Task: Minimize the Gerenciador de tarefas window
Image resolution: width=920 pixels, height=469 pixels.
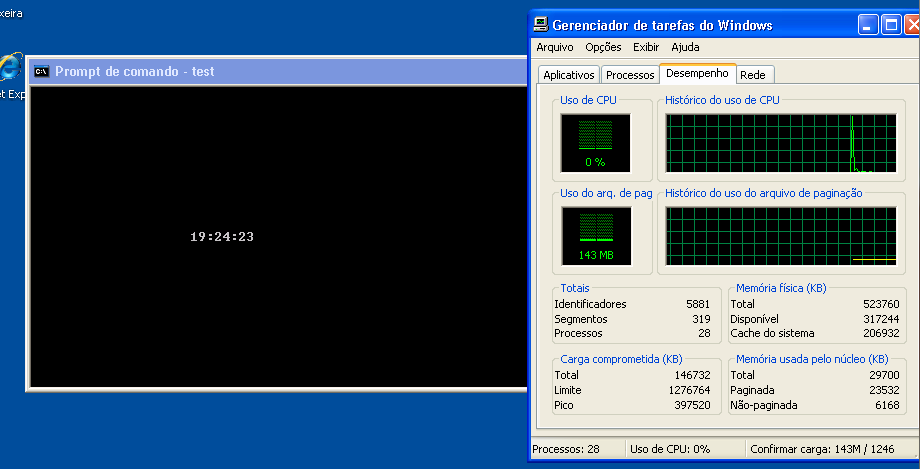Action: [x=868, y=25]
